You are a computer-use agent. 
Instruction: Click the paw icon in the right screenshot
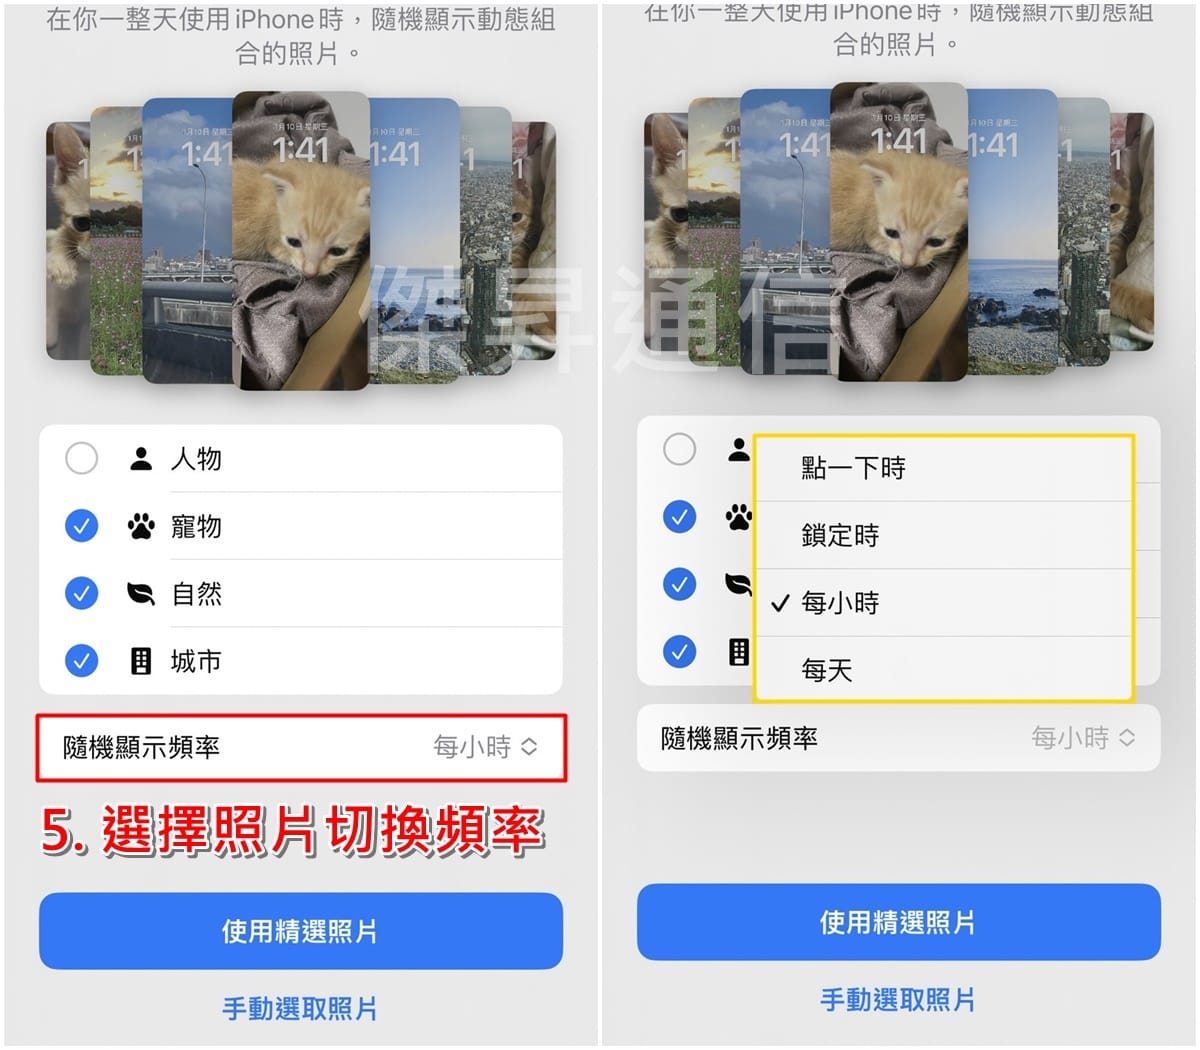[x=739, y=517]
